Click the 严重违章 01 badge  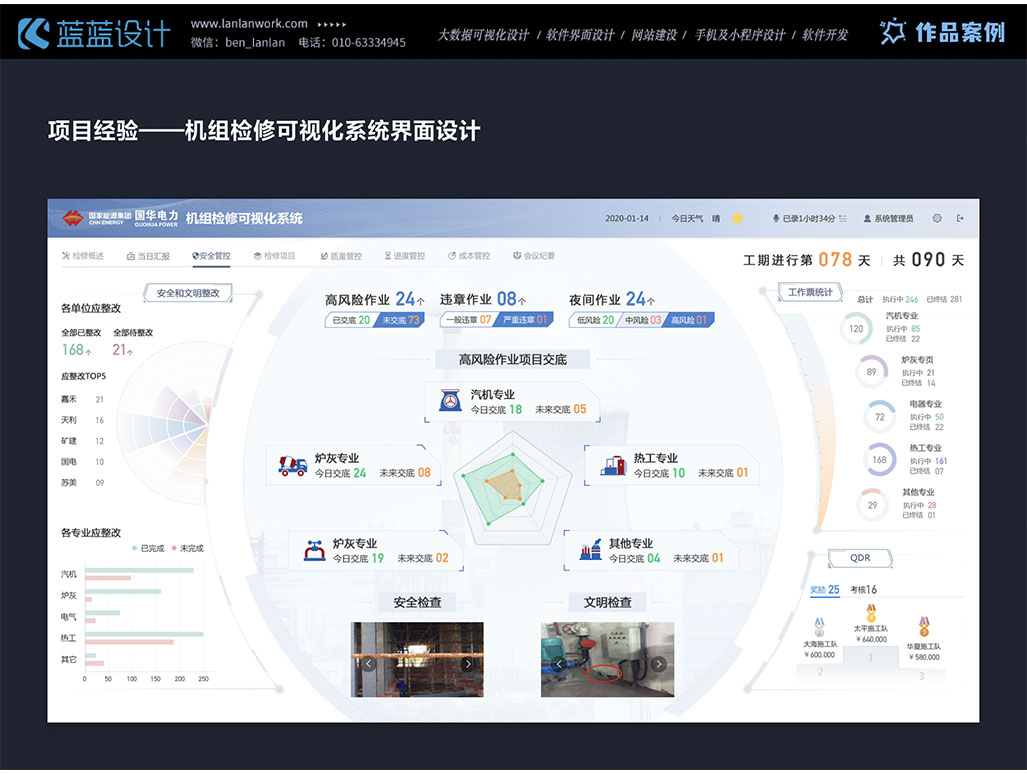pyautogui.click(x=523, y=320)
